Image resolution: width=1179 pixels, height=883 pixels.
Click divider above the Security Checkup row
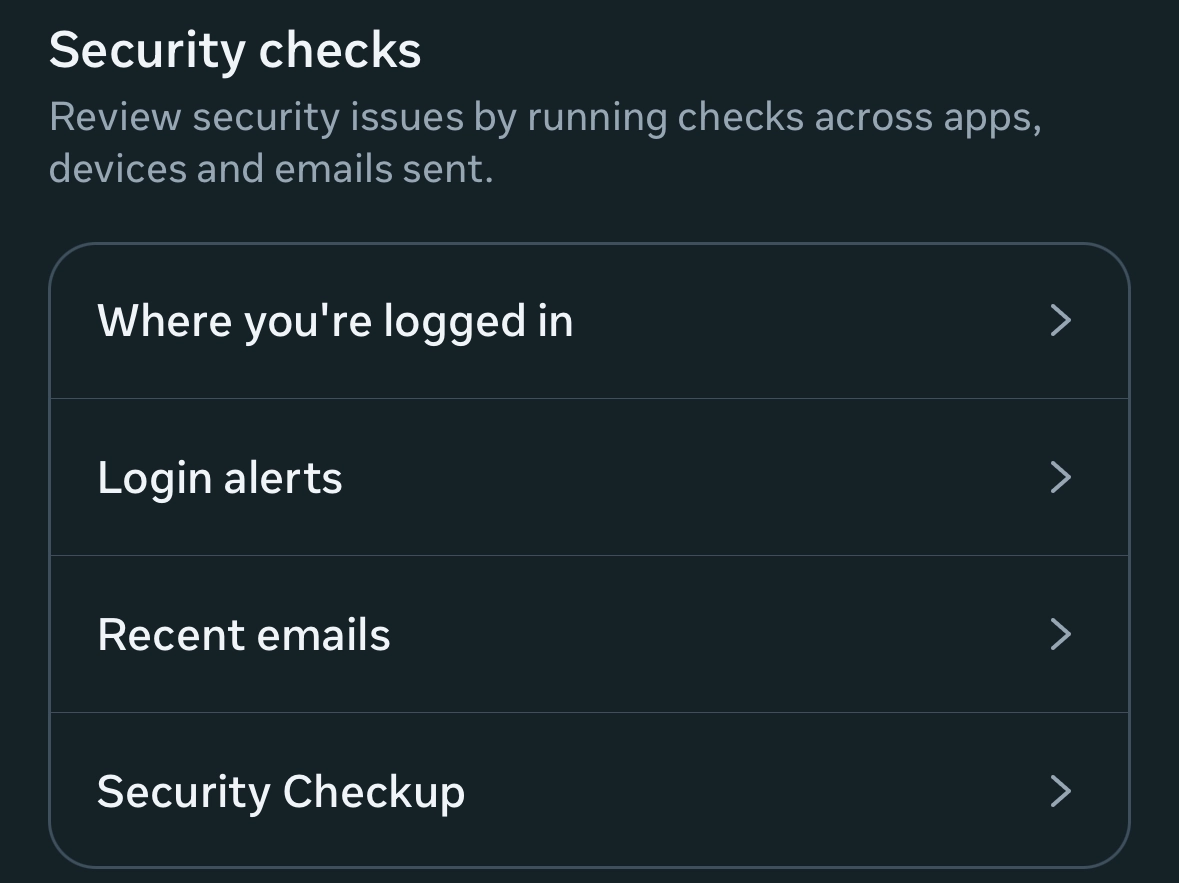(589, 713)
